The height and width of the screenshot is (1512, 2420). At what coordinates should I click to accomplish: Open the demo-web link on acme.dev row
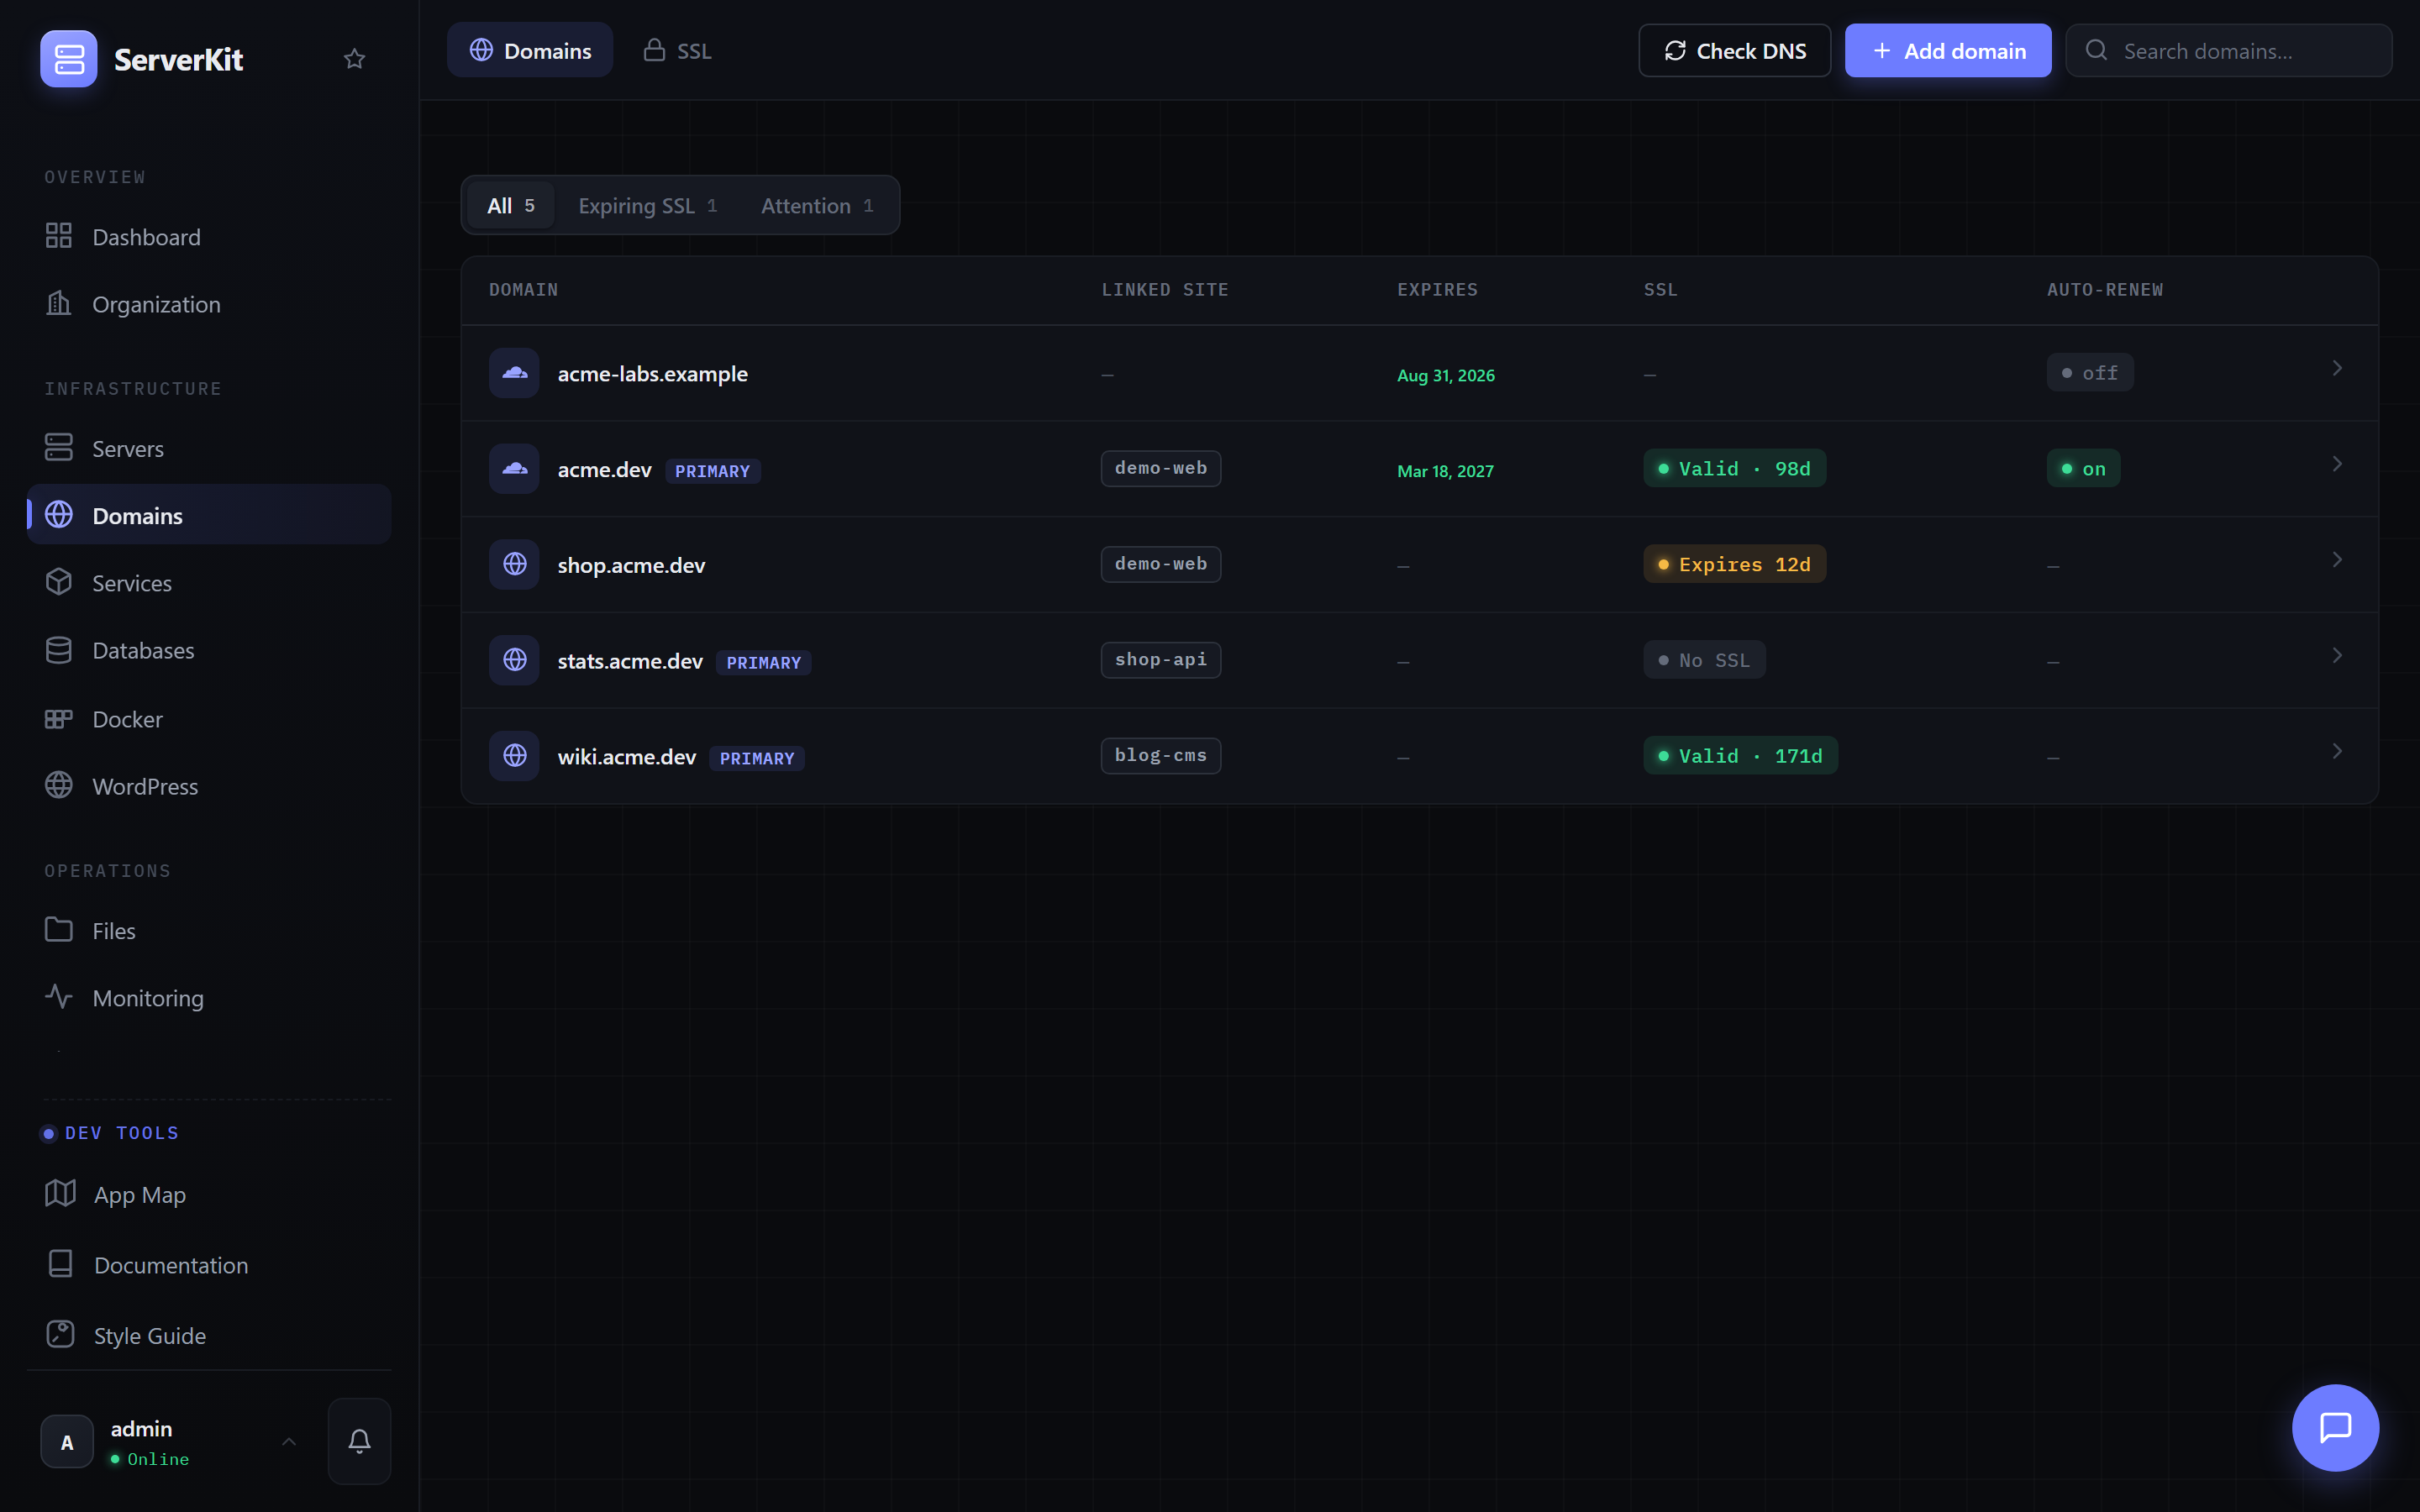[x=1161, y=468]
